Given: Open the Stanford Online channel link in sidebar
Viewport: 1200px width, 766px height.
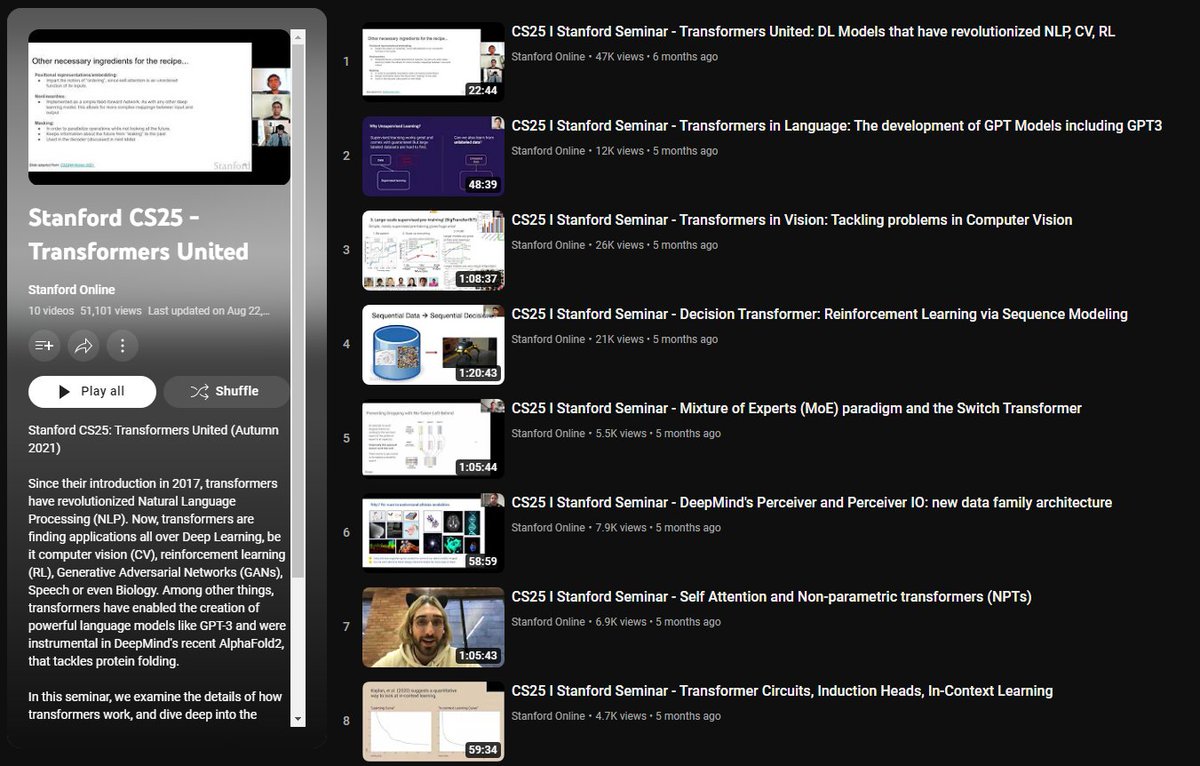Looking at the screenshot, I should pyautogui.click(x=71, y=290).
